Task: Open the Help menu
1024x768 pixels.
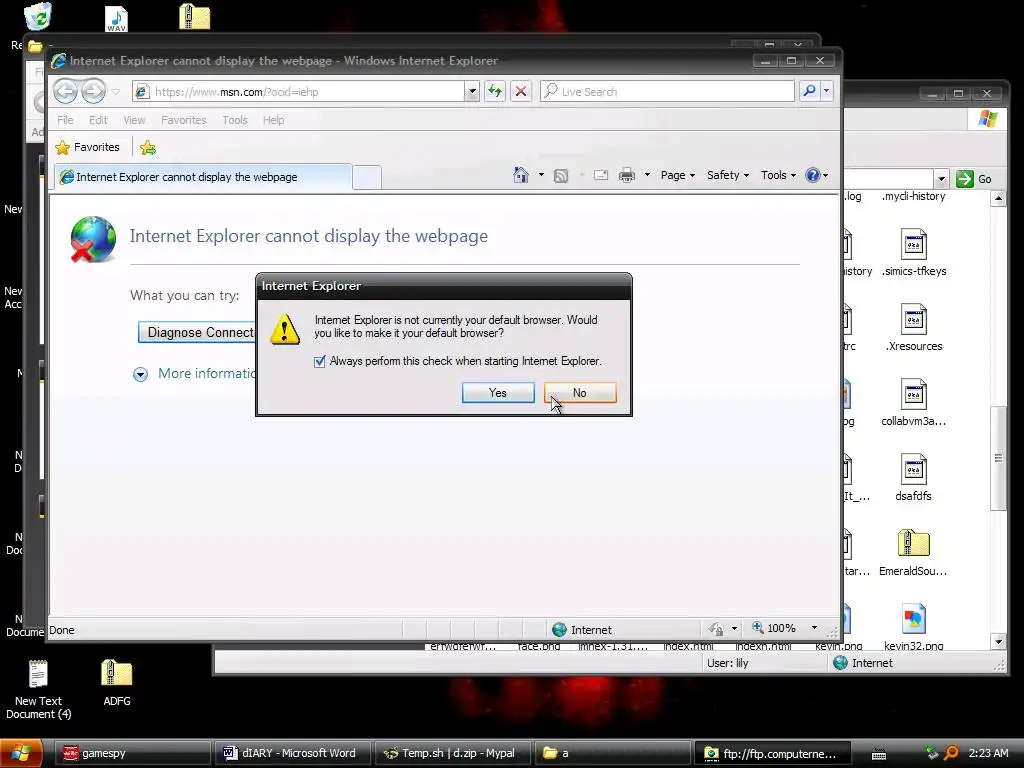Action: click(273, 120)
